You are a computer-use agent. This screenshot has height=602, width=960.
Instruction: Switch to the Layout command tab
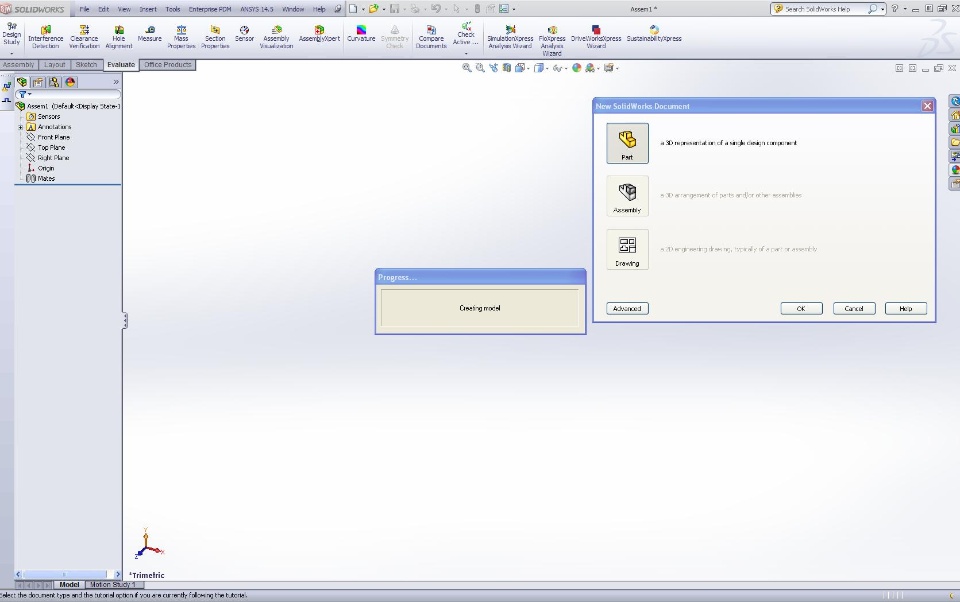54,64
